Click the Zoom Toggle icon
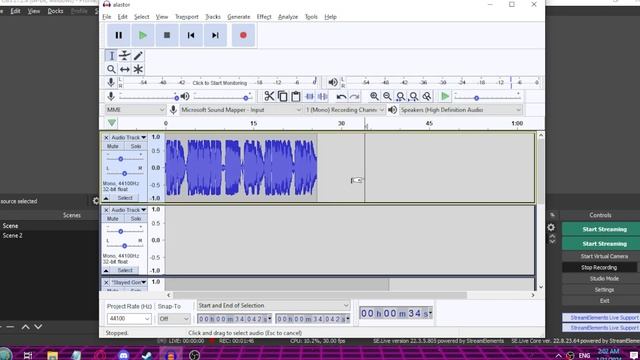 click(427, 96)
